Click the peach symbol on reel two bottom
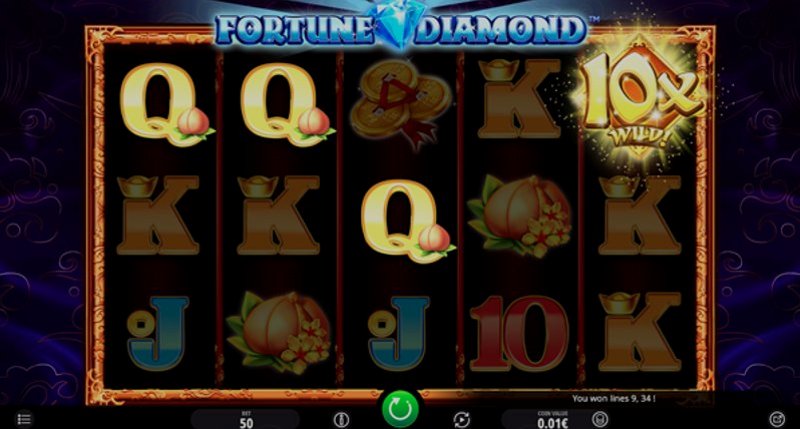The image size is (800, 429). 279,333
